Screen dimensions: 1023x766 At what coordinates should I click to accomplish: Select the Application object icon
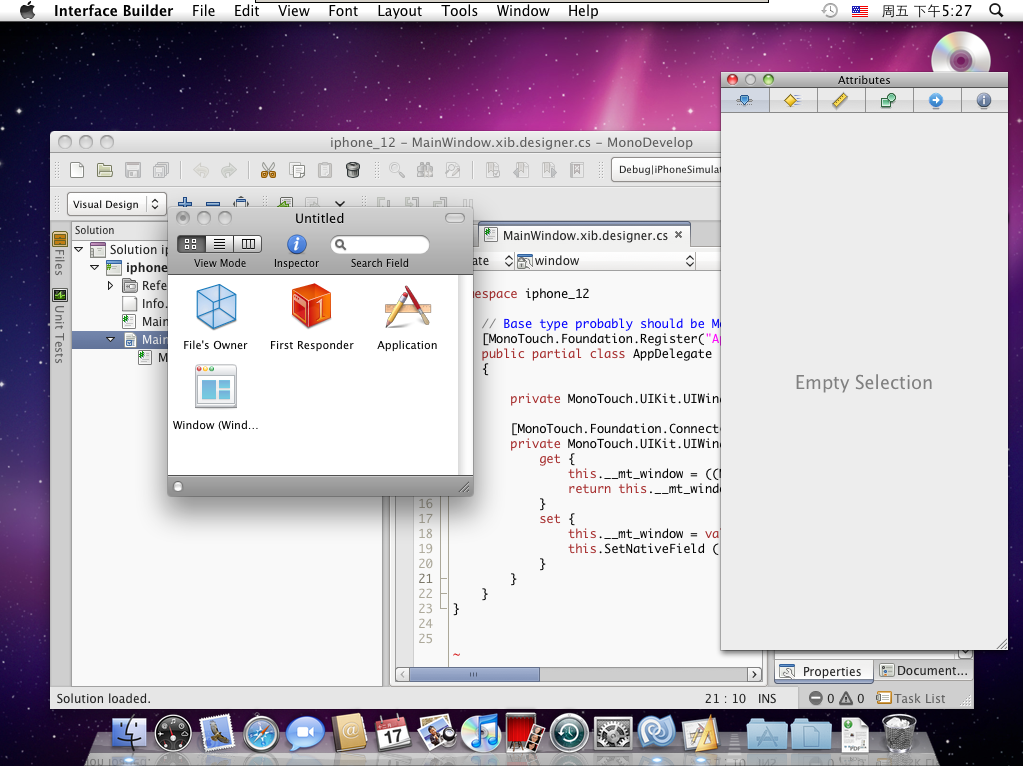407,307
